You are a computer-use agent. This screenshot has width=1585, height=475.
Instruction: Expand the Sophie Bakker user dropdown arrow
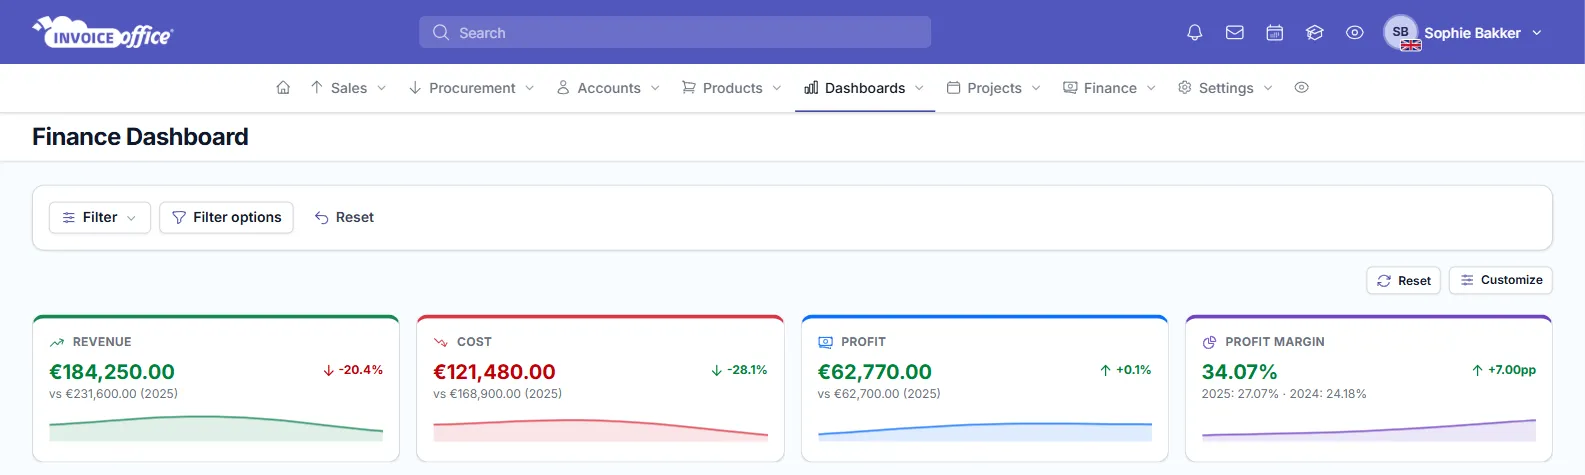tap(1537, 33)
